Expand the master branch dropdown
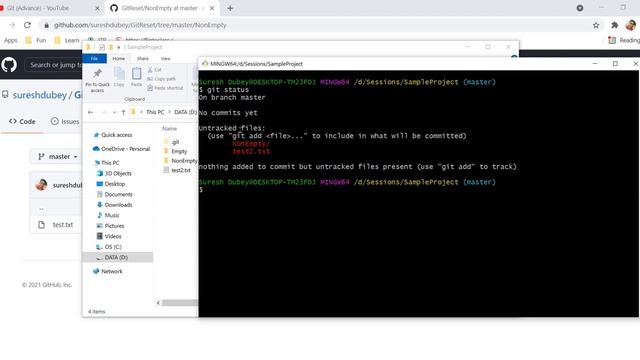This screenshot has width=640, height=360. click(57, 157)
